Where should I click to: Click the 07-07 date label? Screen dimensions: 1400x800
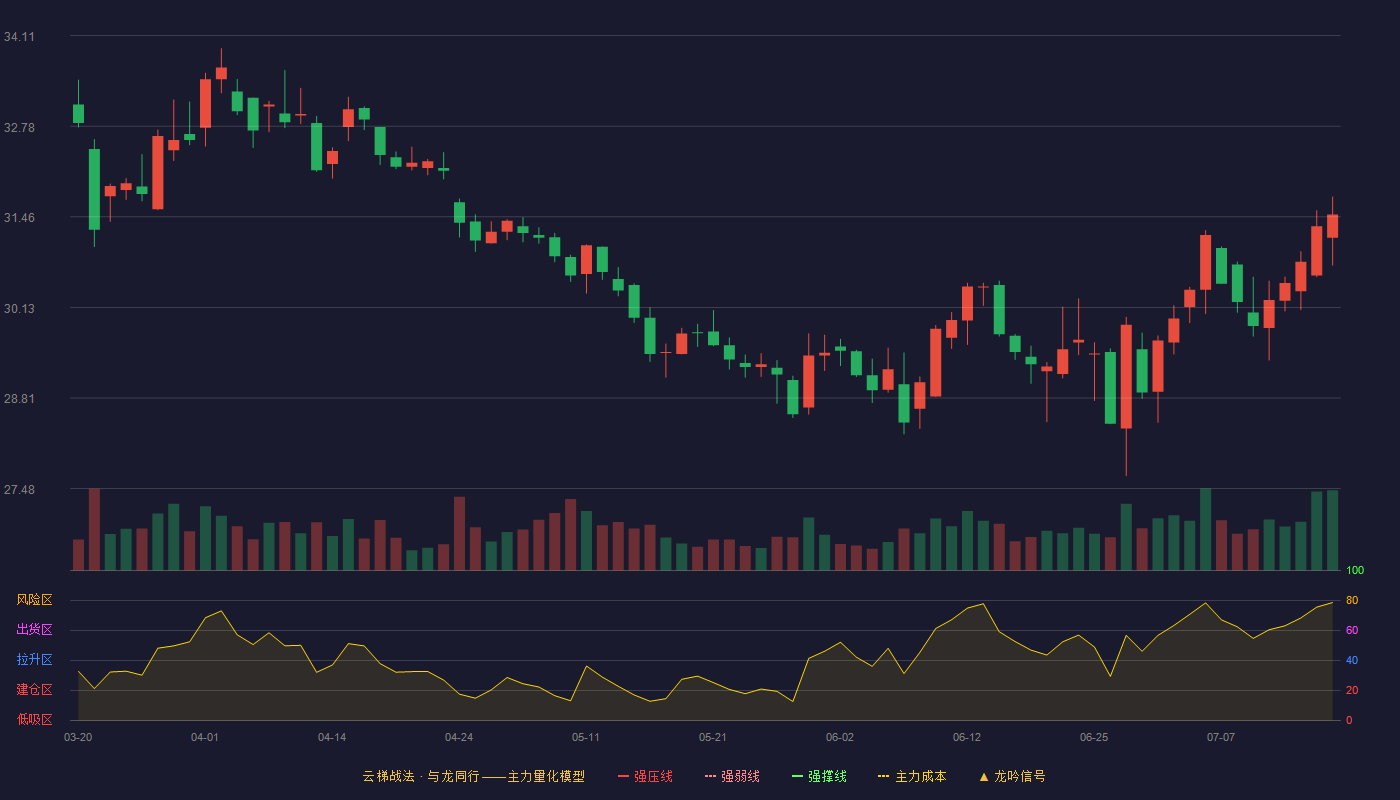1221,737
